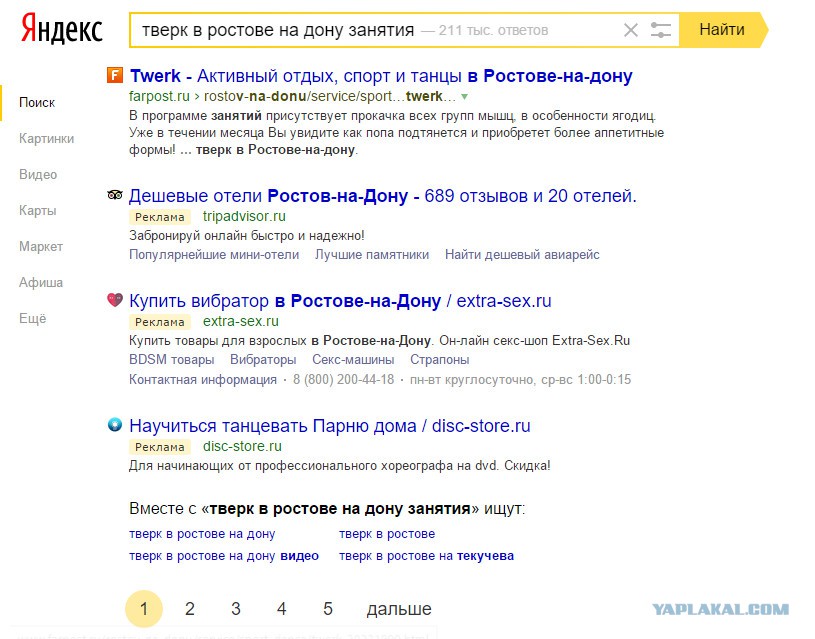Expand the Ещё sidebar menu
Image resolution: width=815 pixels, height=639 pixels.
click(33, 318)
